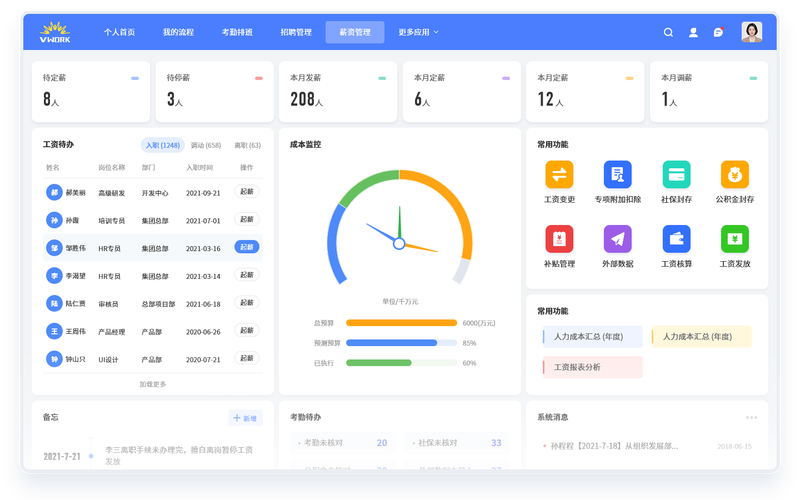Click 起薪 button for 李渴望

tap(247, 274)
